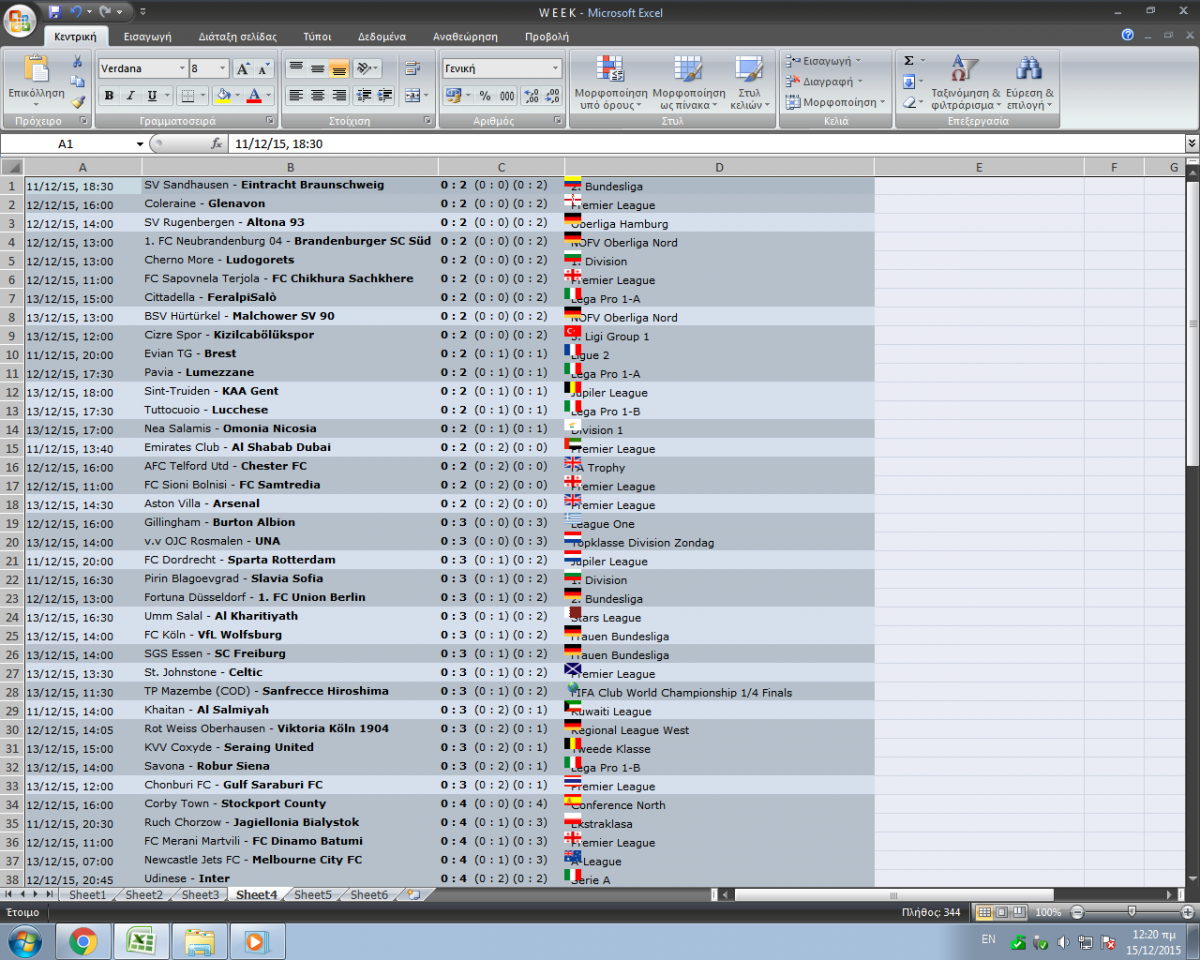Toggle center text alignment
Image resolution: width=1200 pixels, height=960 pixels.
point(317,96)
